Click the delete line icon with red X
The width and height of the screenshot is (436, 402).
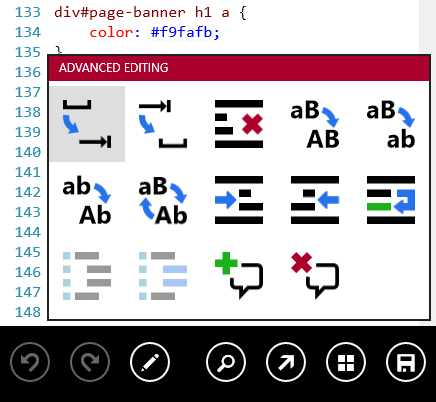click(x=239, y=124)
